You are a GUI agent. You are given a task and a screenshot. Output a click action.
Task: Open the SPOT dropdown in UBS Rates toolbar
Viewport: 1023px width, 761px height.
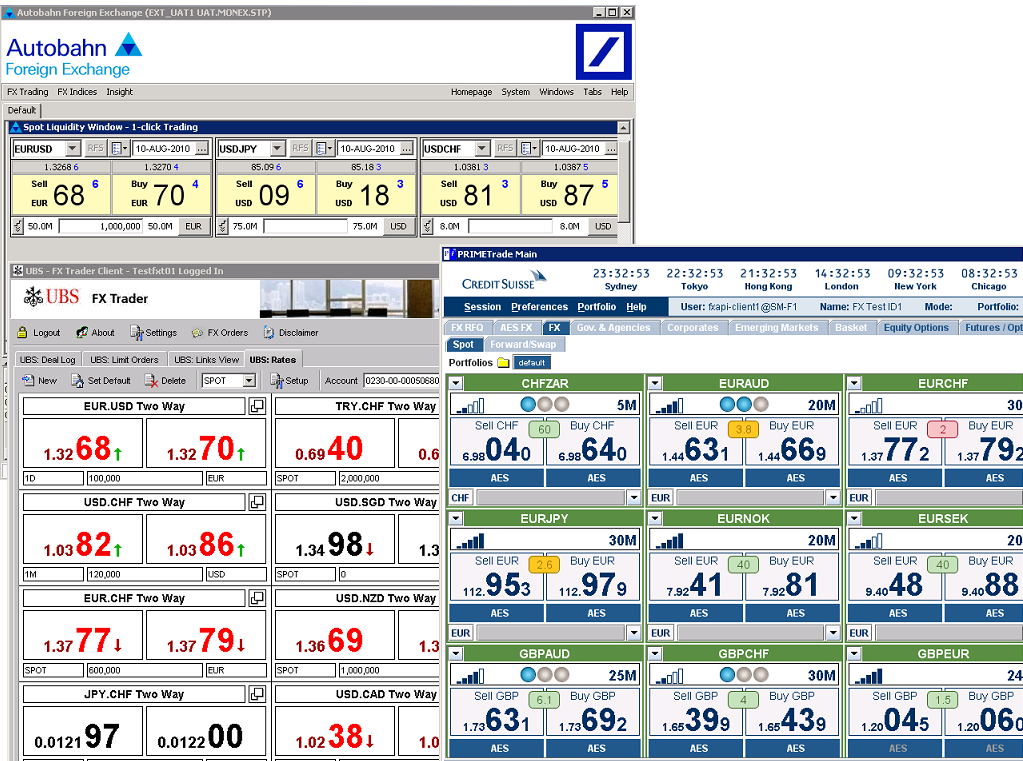point(249,380)
